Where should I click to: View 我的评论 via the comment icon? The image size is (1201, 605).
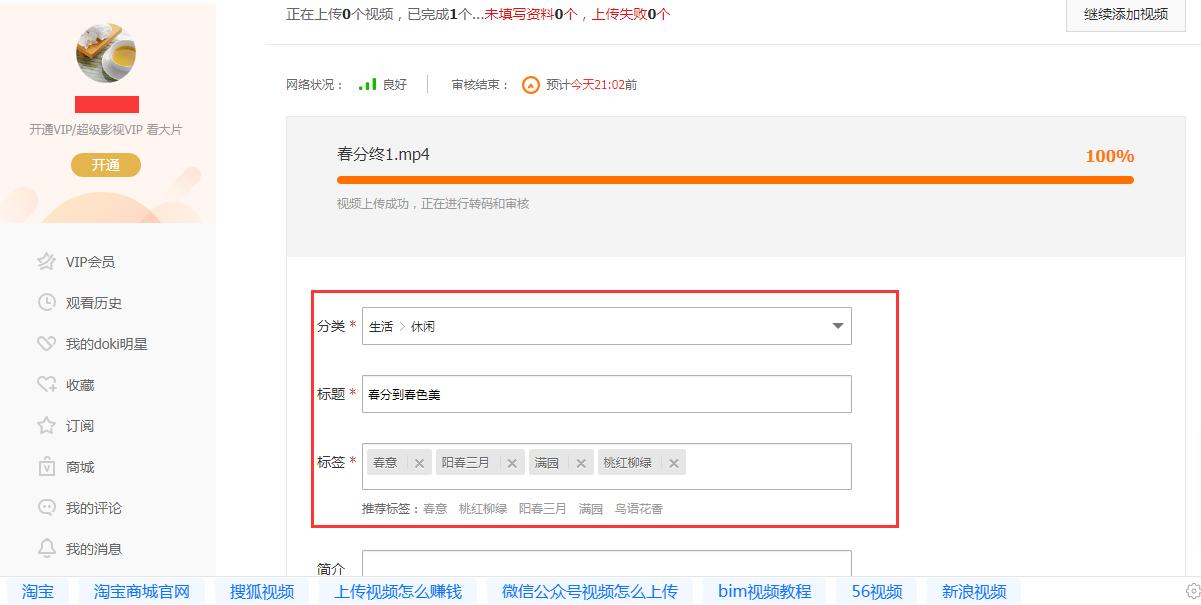point(48,508)
